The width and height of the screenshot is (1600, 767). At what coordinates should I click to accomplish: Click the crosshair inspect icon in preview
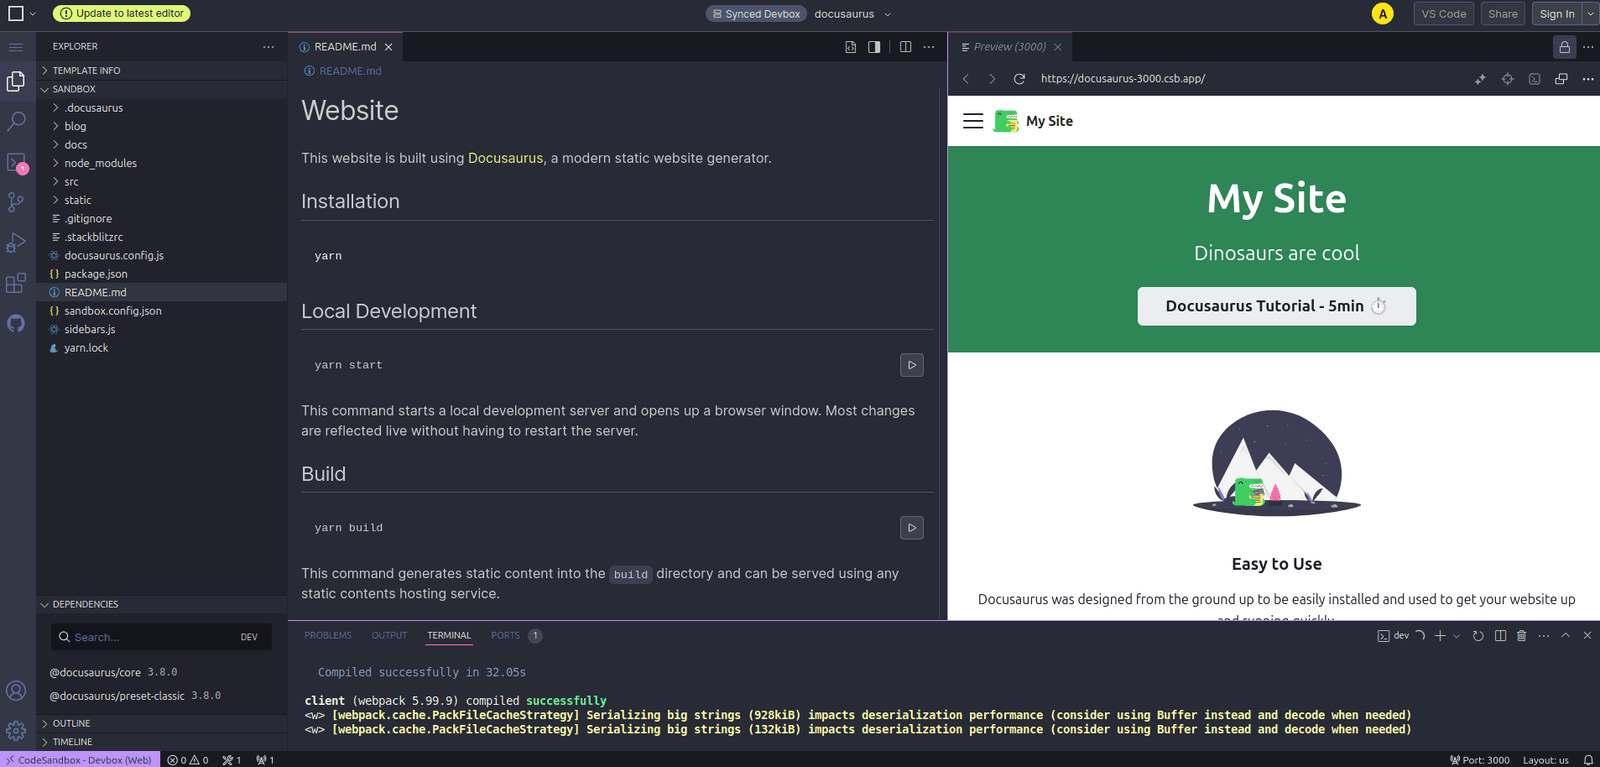click(x=1507, y=79)
